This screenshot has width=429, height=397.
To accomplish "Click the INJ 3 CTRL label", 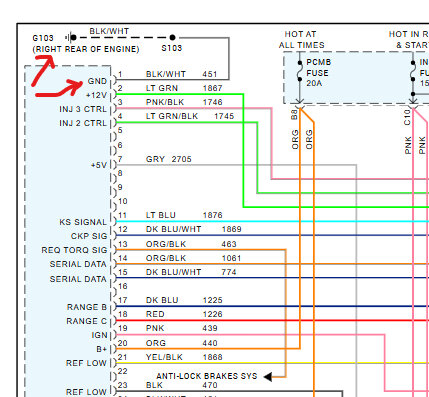I will tap(83, 109).
